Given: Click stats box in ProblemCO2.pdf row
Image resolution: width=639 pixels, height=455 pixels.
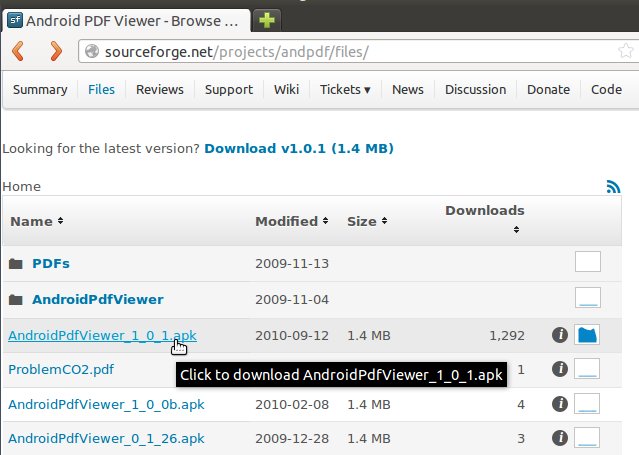Looking at the screenshot, I should [587, 369].
